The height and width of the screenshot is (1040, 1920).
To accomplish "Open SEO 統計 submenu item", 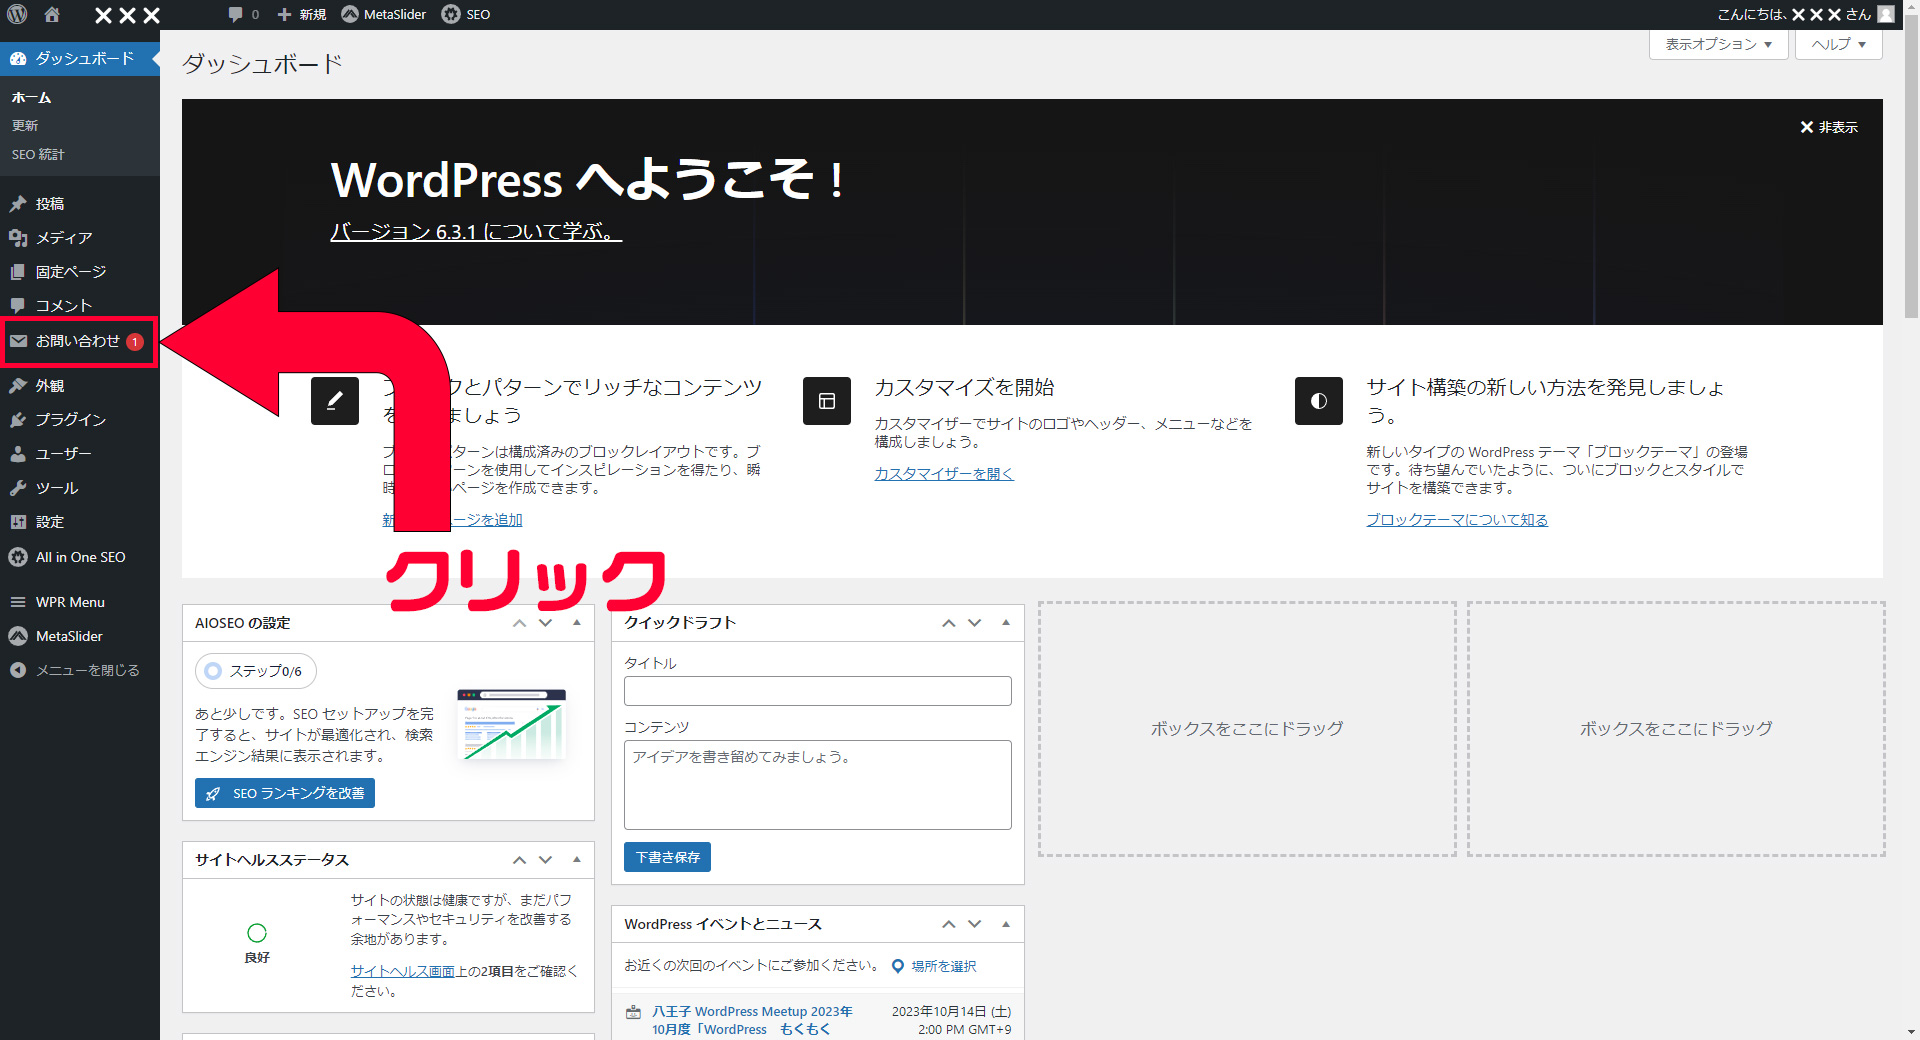I will [38, 154].
